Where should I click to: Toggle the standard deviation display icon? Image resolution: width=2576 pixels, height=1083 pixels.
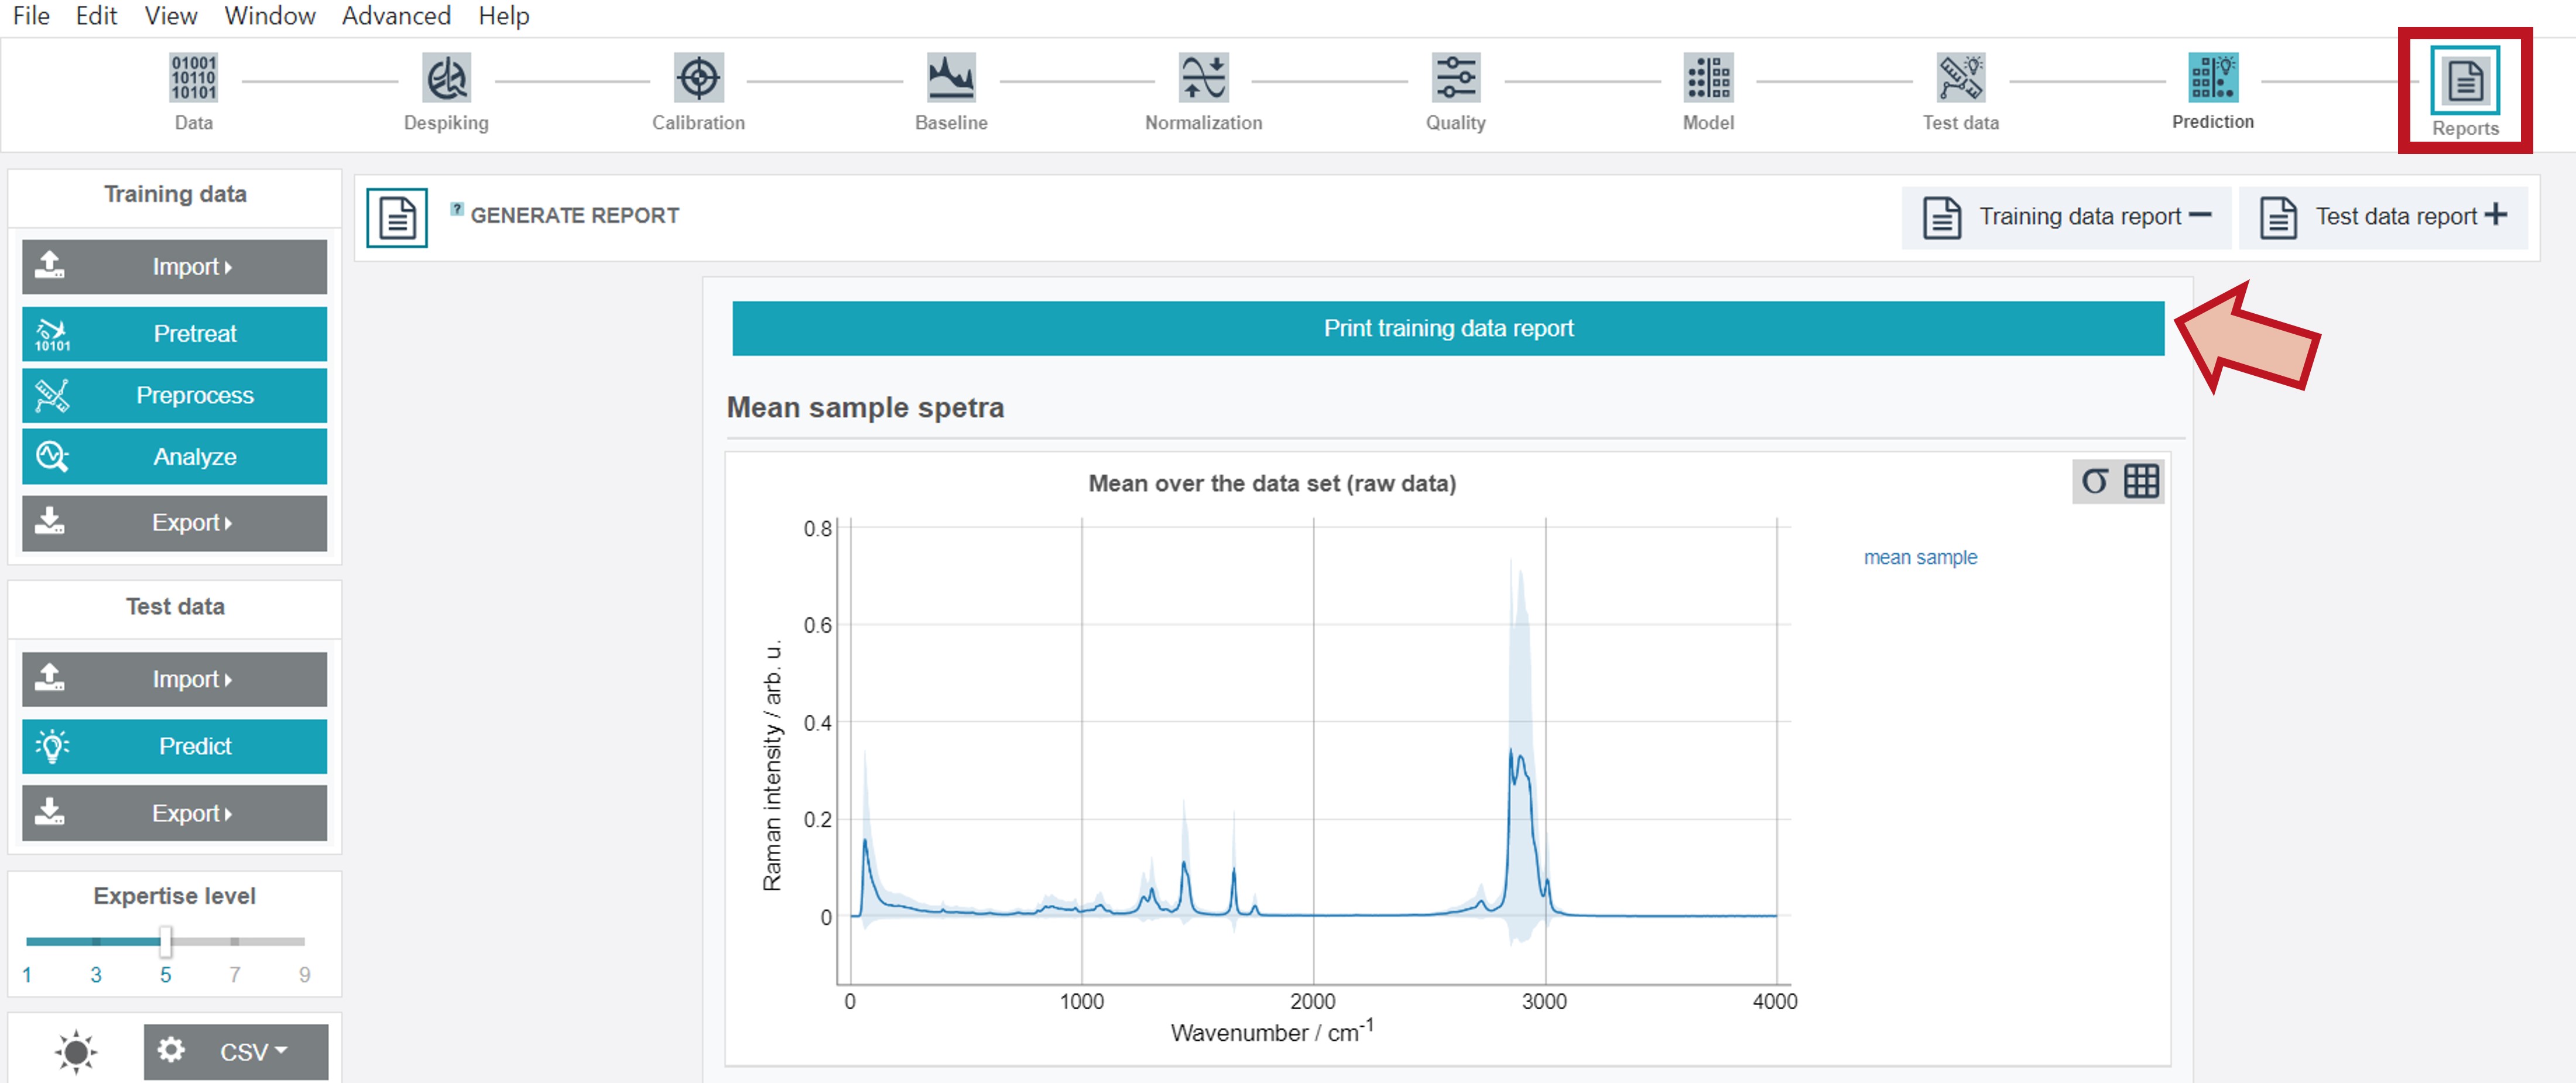(x=2105, y=482)
